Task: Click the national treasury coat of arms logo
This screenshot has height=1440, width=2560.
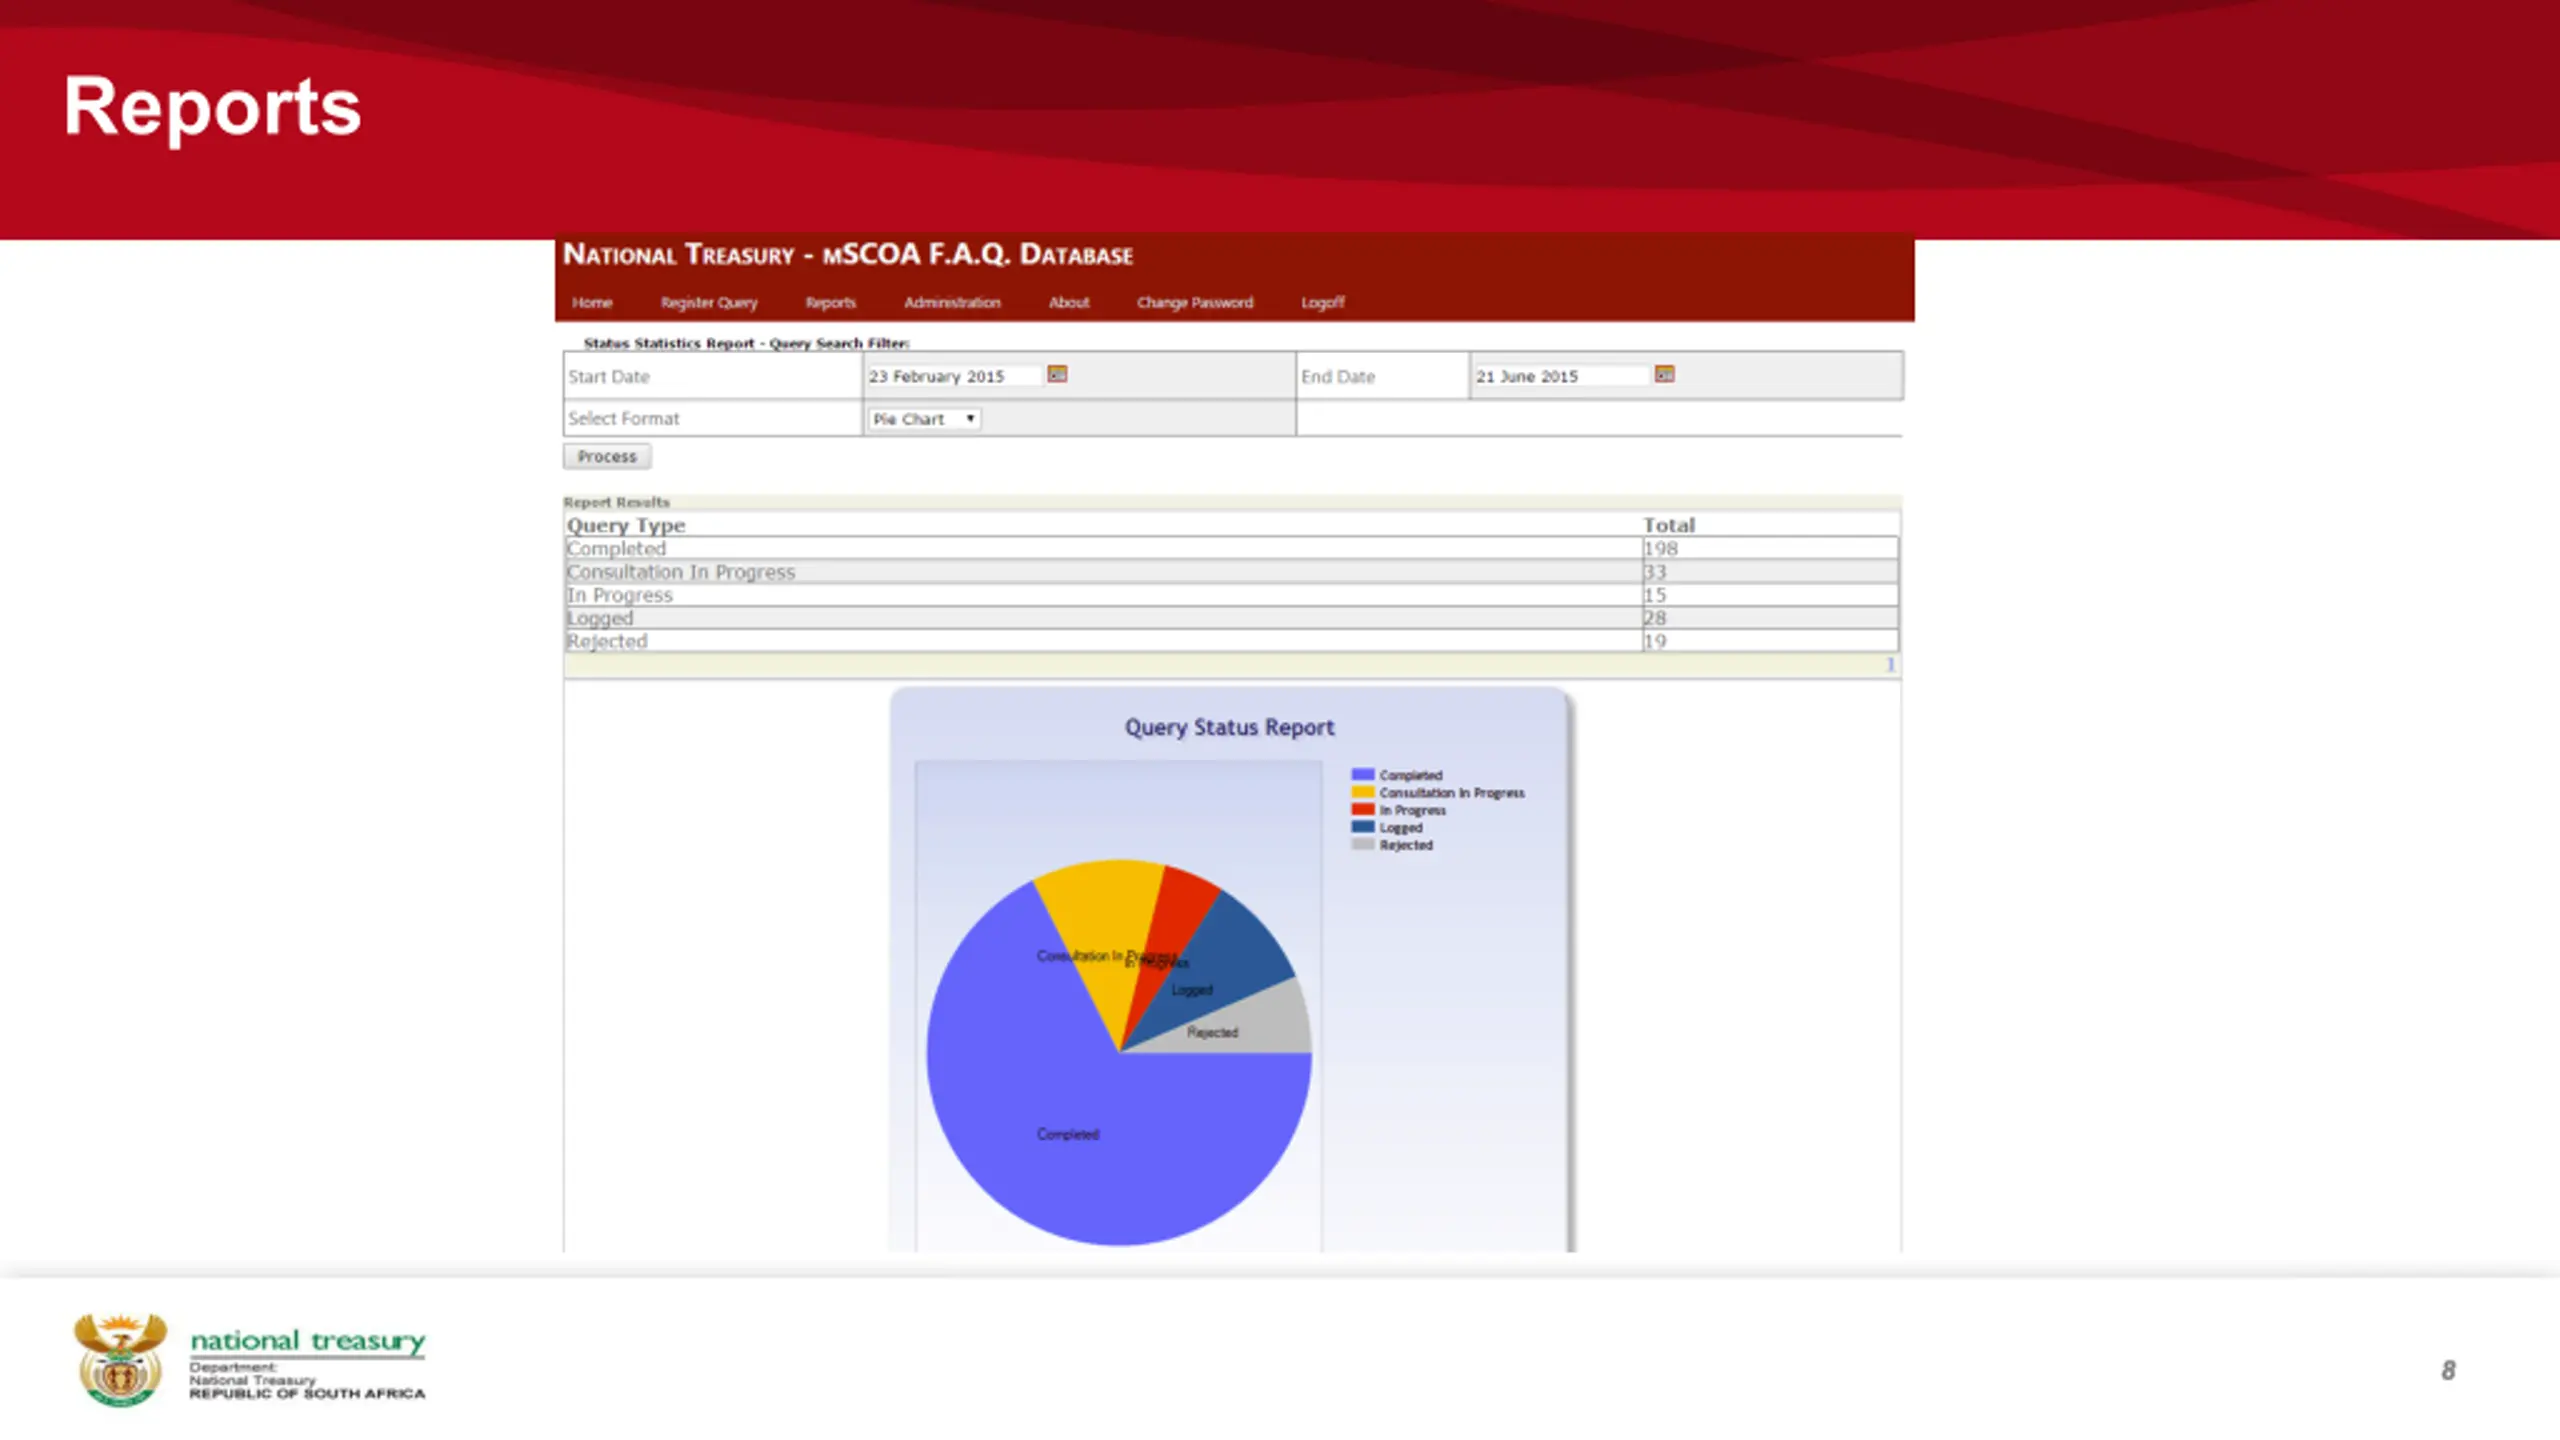Action: tap(121, 1360)
